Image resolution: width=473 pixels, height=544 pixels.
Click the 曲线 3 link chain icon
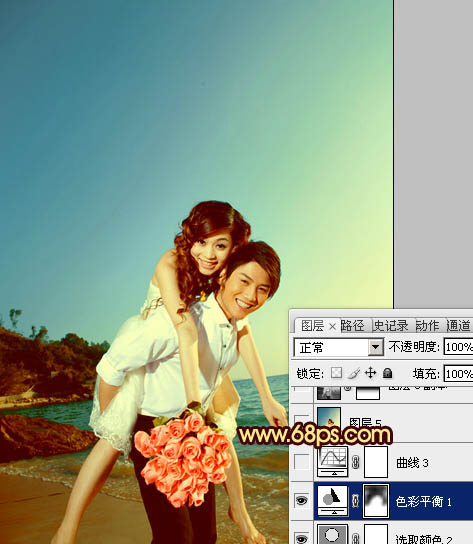(355, 462)
